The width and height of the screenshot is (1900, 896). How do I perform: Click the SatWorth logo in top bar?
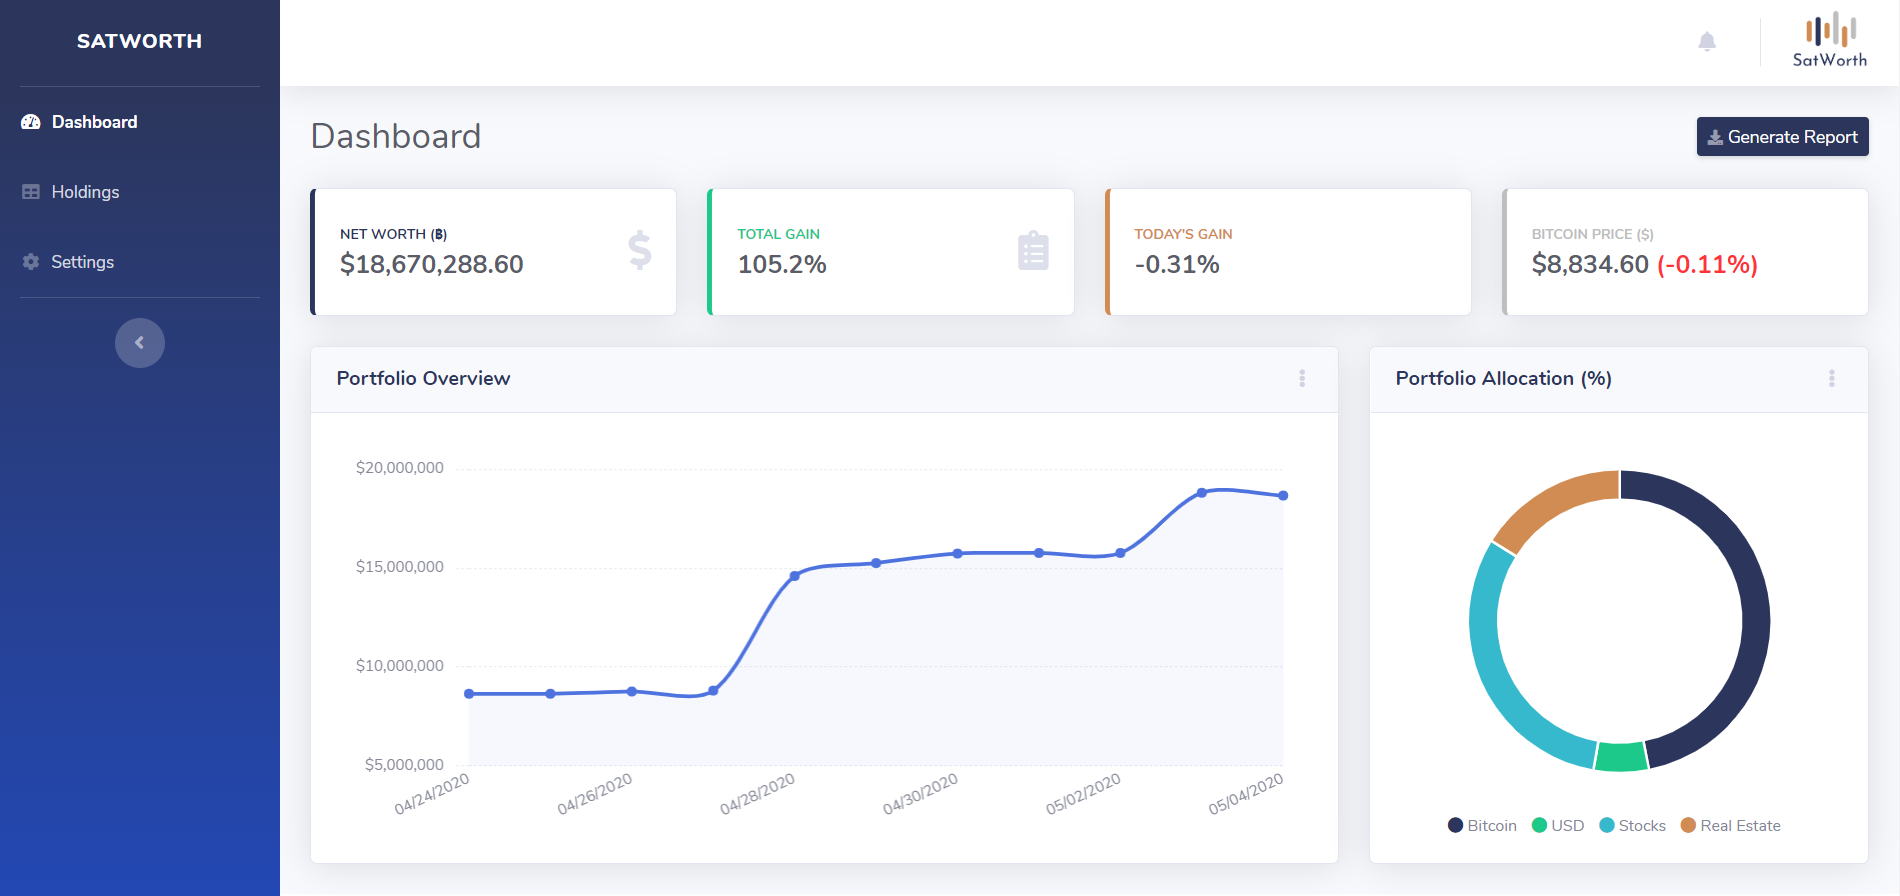(x=1829, y=40)
